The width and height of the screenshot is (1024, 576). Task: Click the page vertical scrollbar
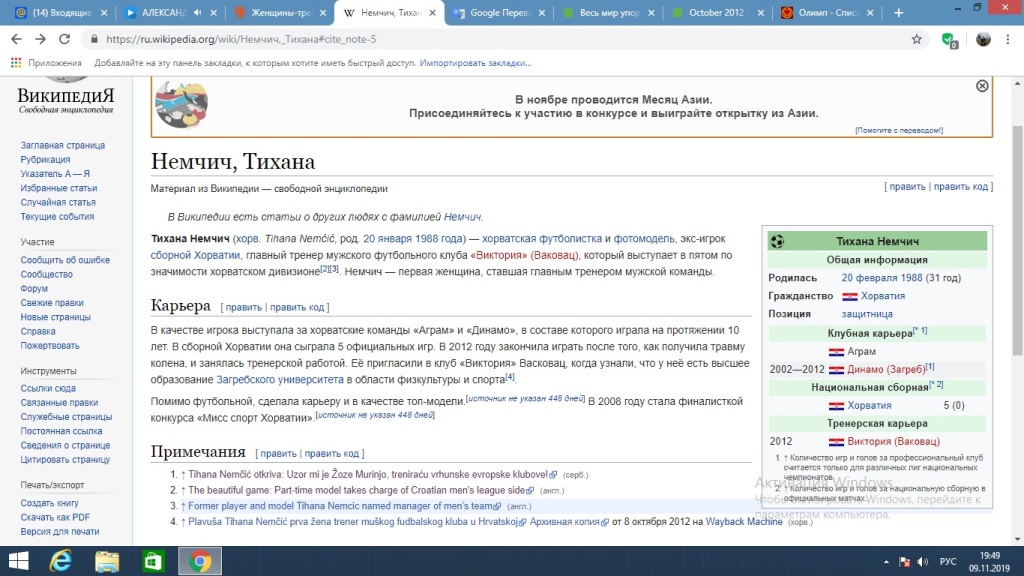(1017, 242)
